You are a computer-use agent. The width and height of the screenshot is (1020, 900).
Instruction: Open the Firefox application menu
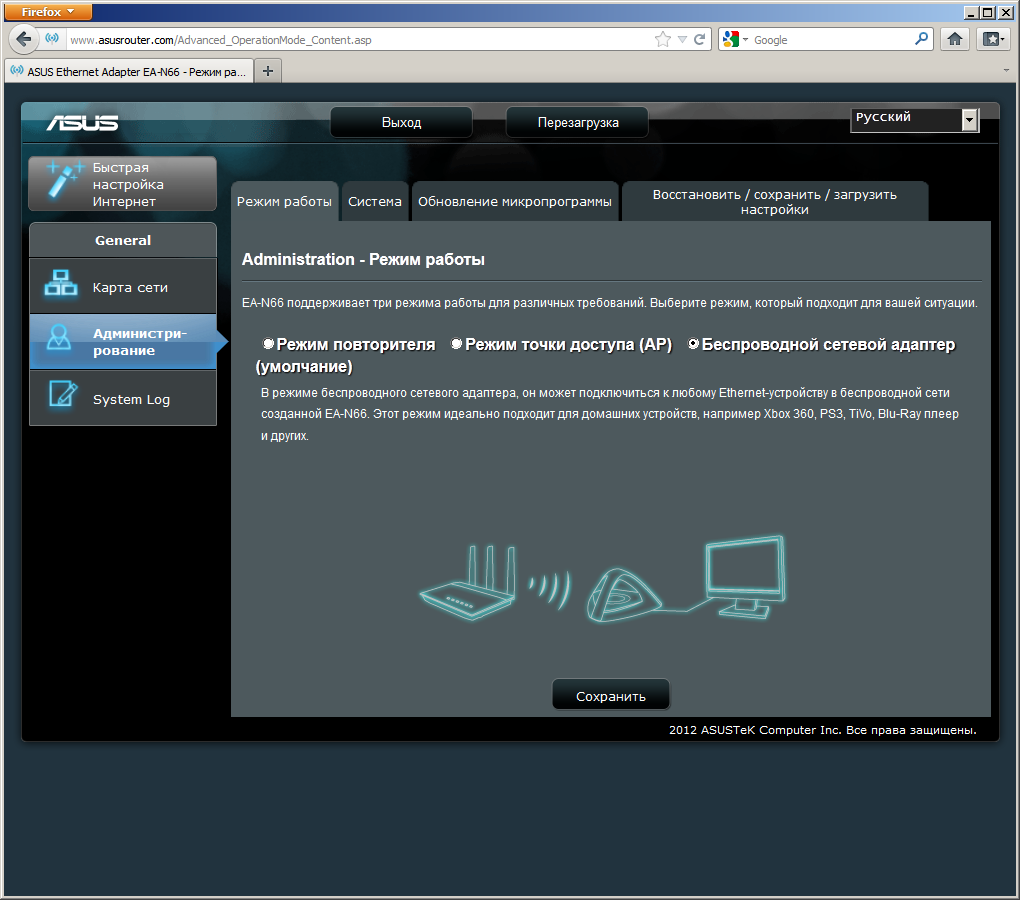[47, 12]
